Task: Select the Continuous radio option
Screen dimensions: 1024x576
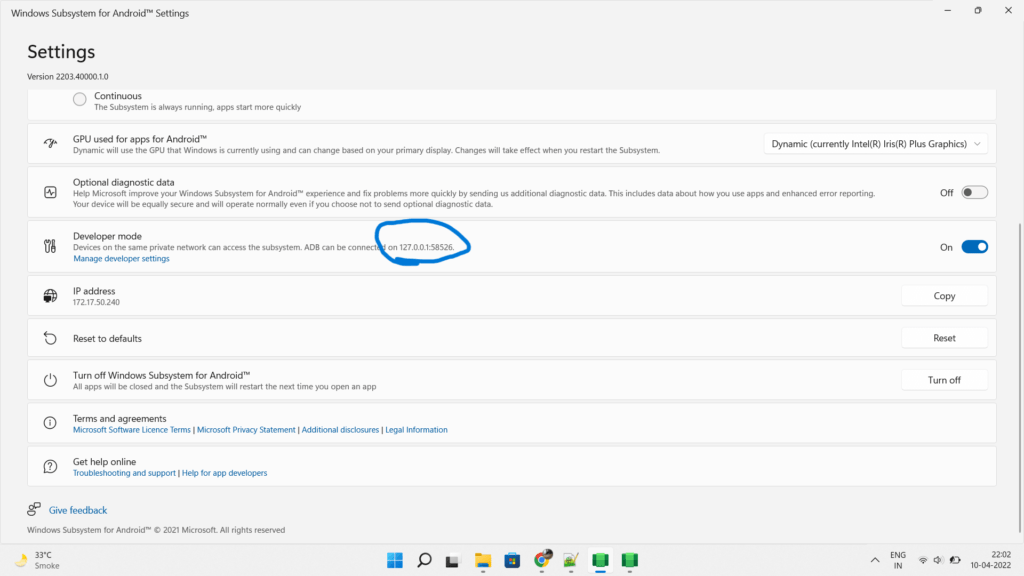Action: (80, 99)
